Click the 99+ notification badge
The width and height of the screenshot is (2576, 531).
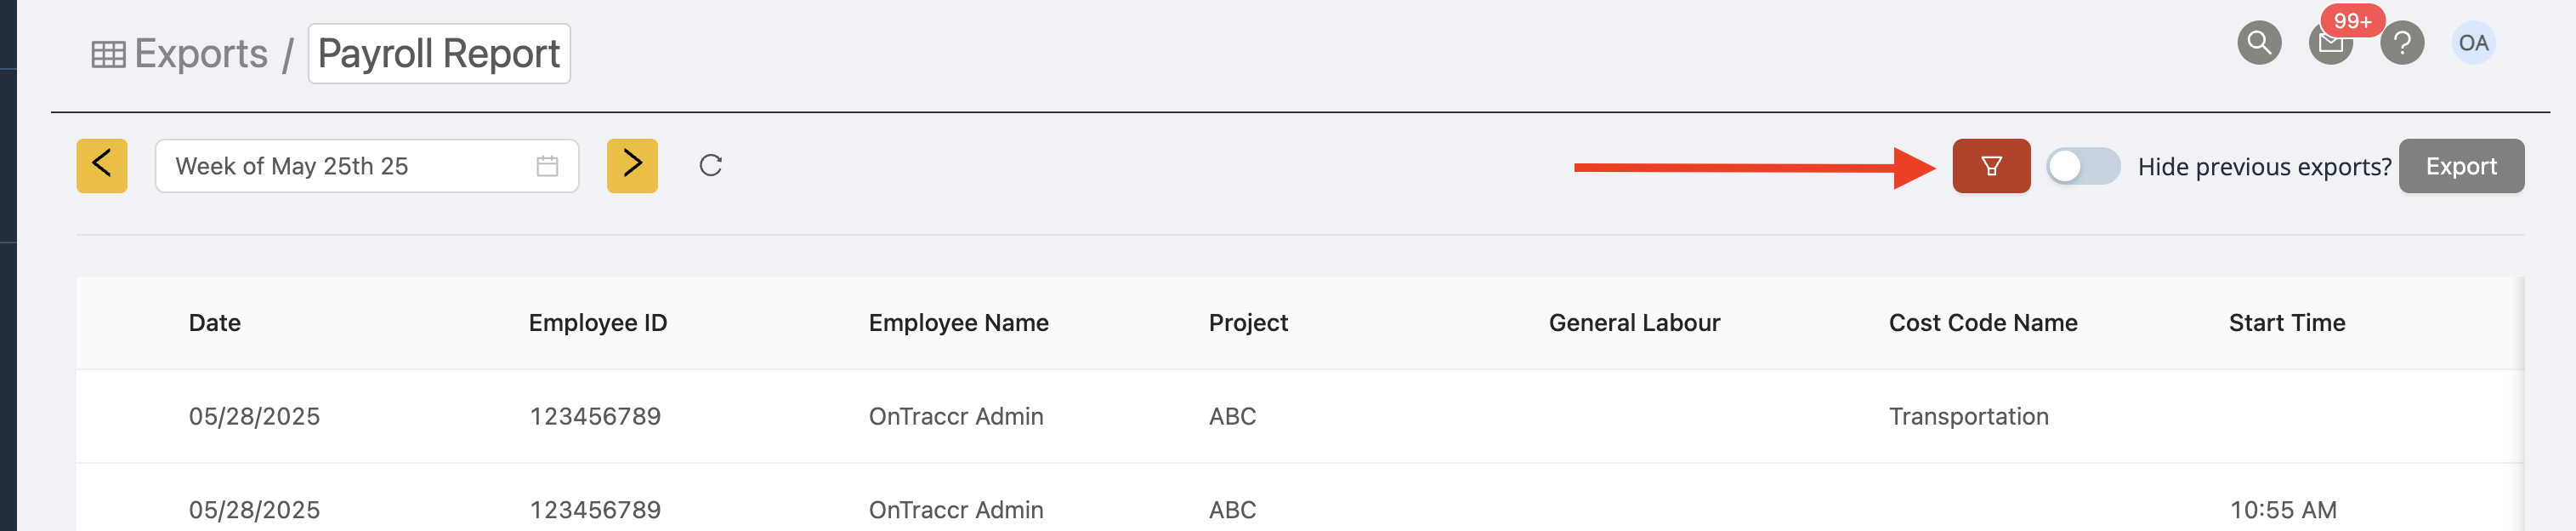(x=2352, y=21)
